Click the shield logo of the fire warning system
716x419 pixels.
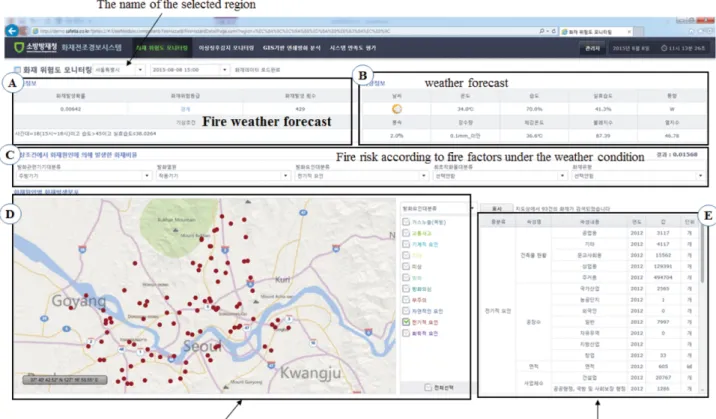(19, 47)
